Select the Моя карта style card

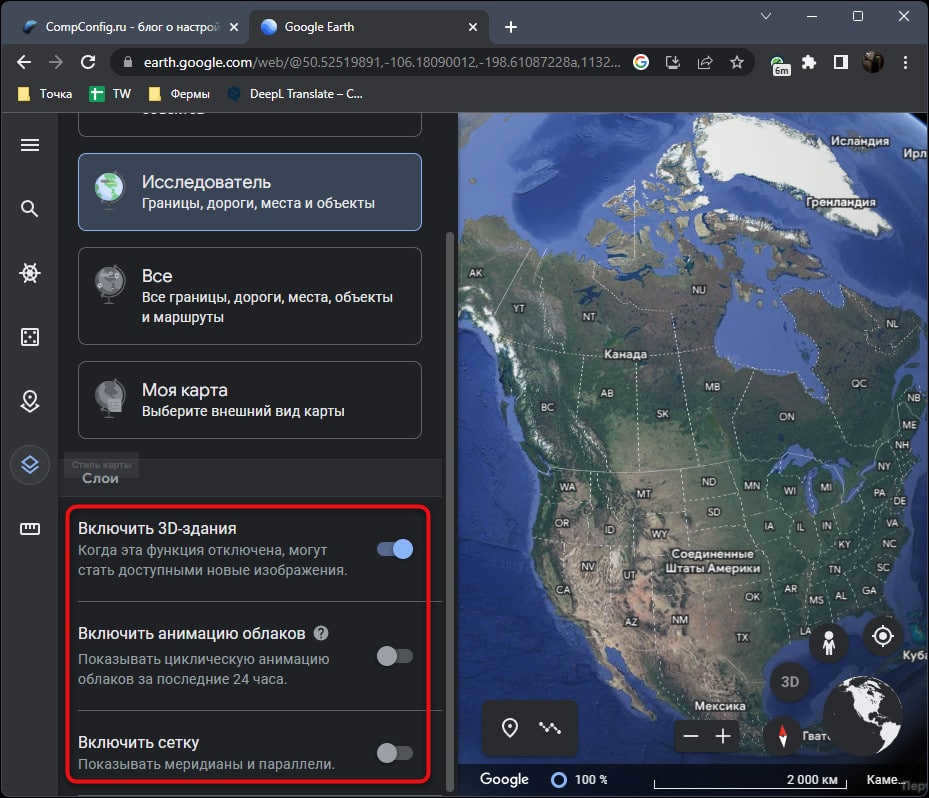click(x=249, y=400)
